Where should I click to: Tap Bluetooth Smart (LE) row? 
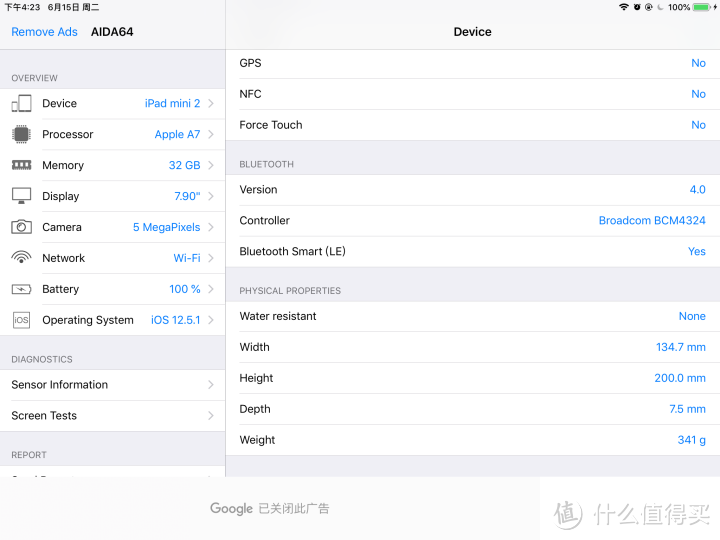[472, 251]
